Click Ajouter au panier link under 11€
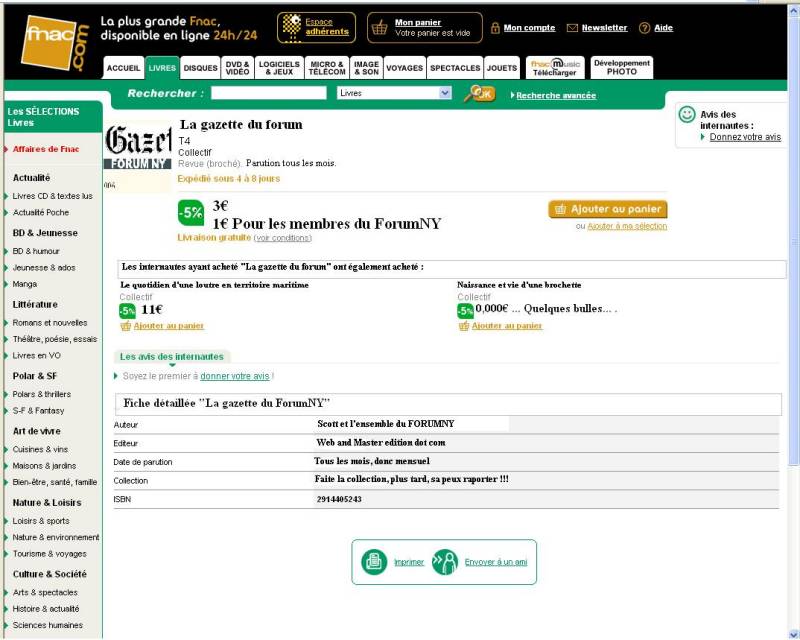The width and height of the screenshot is (800, 640). 168,326
